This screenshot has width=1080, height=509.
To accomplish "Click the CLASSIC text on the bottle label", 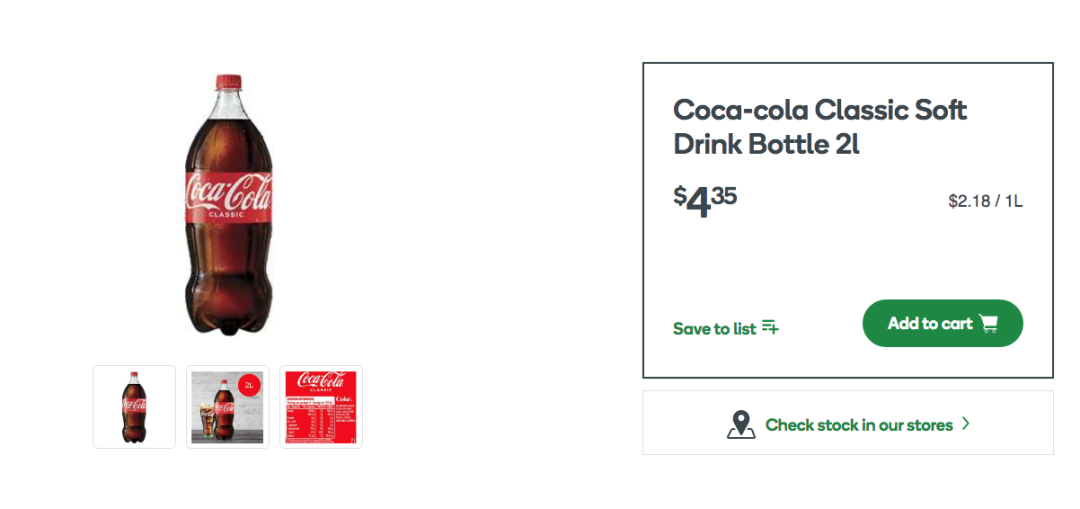I will [227, 215].
